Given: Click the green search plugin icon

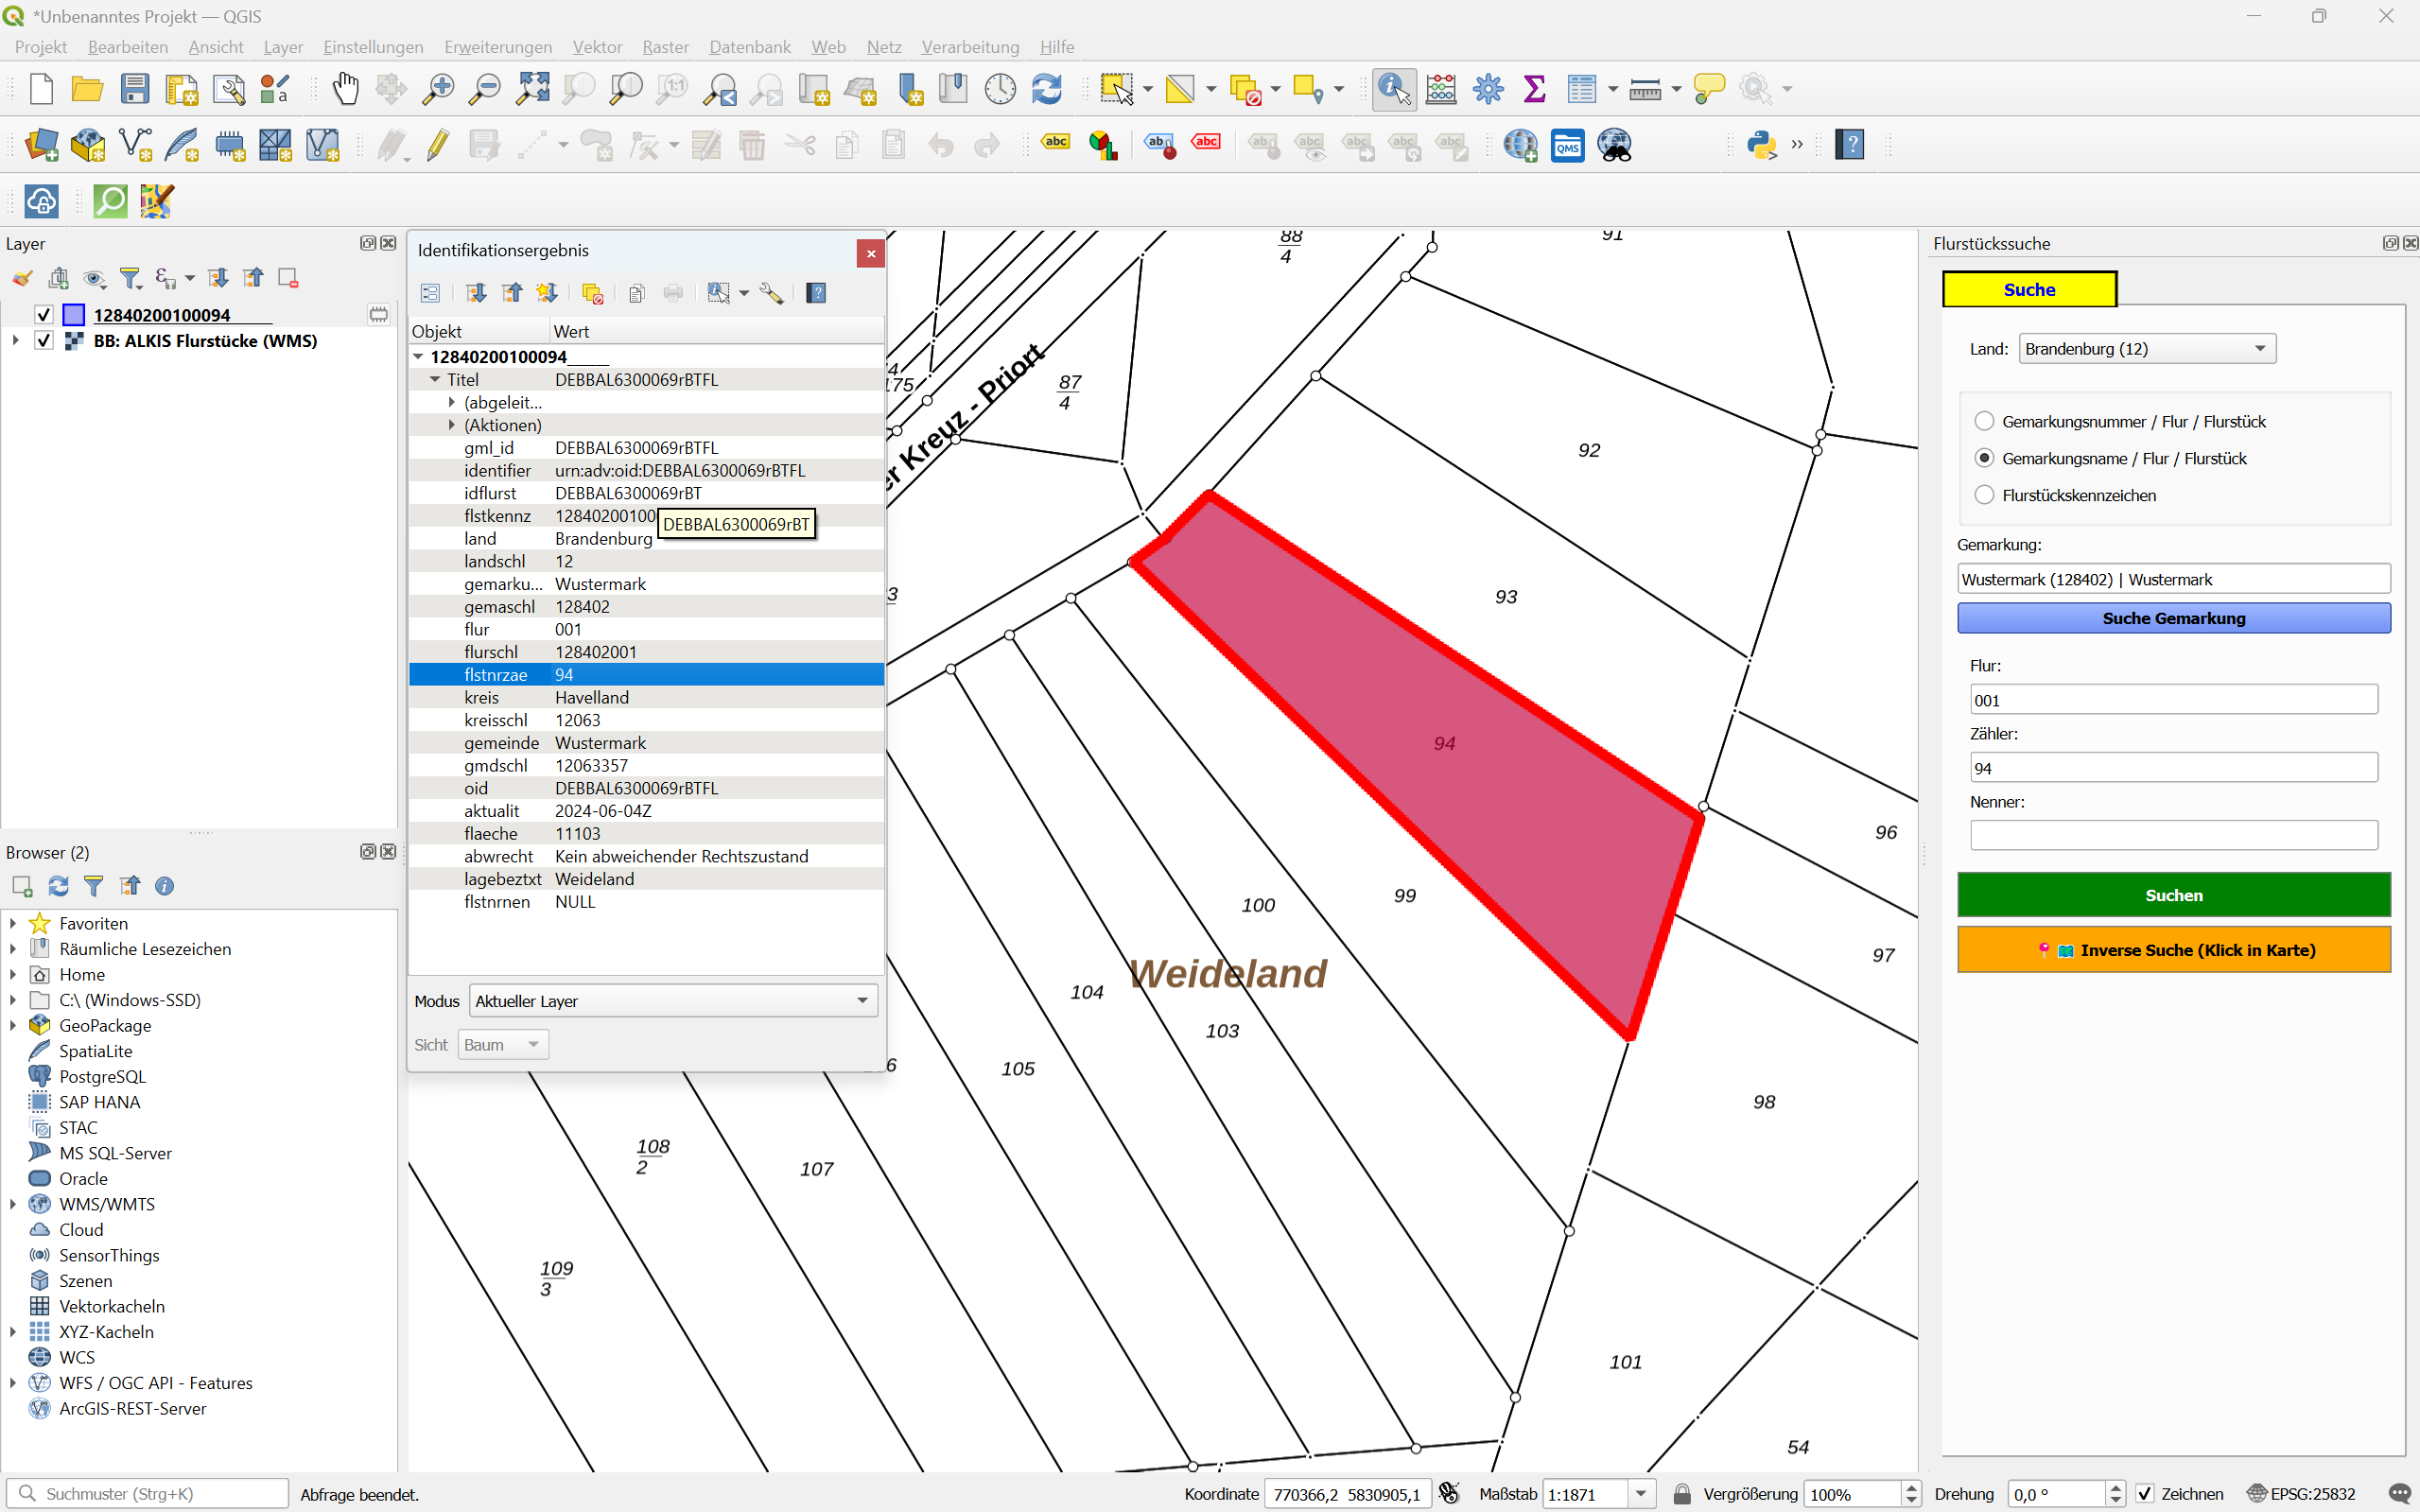Looking at the screenshot, I should point(110,201).
